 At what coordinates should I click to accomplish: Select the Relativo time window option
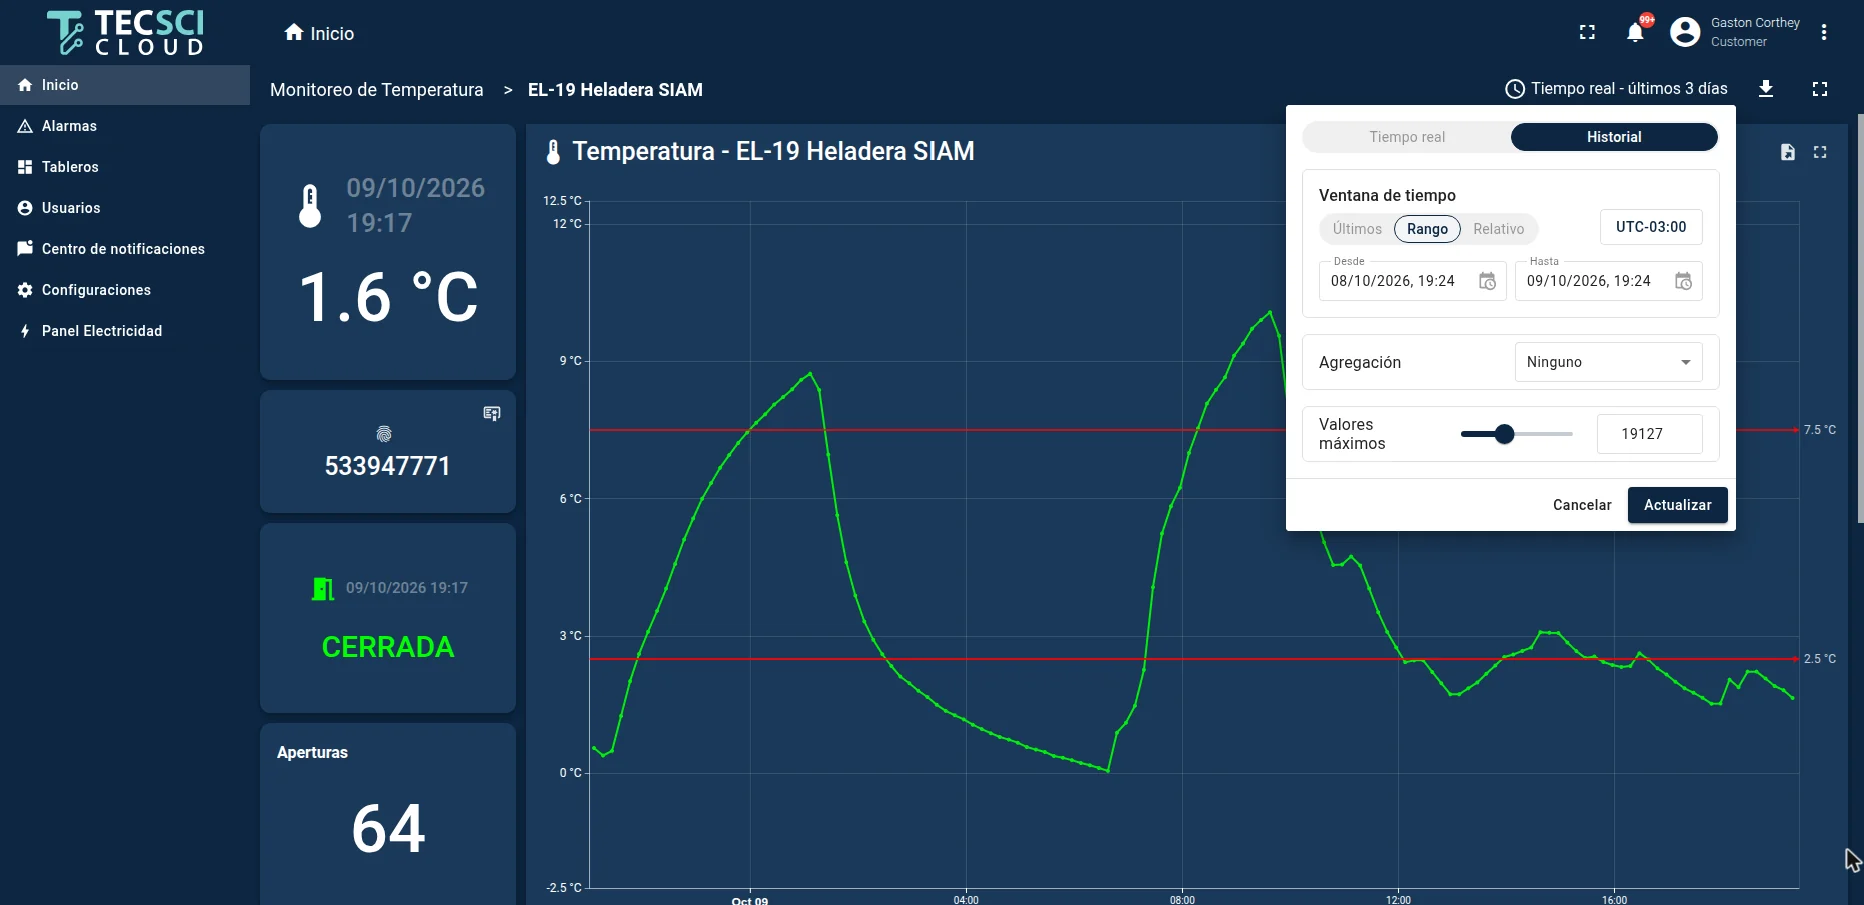coord(1498,229)
